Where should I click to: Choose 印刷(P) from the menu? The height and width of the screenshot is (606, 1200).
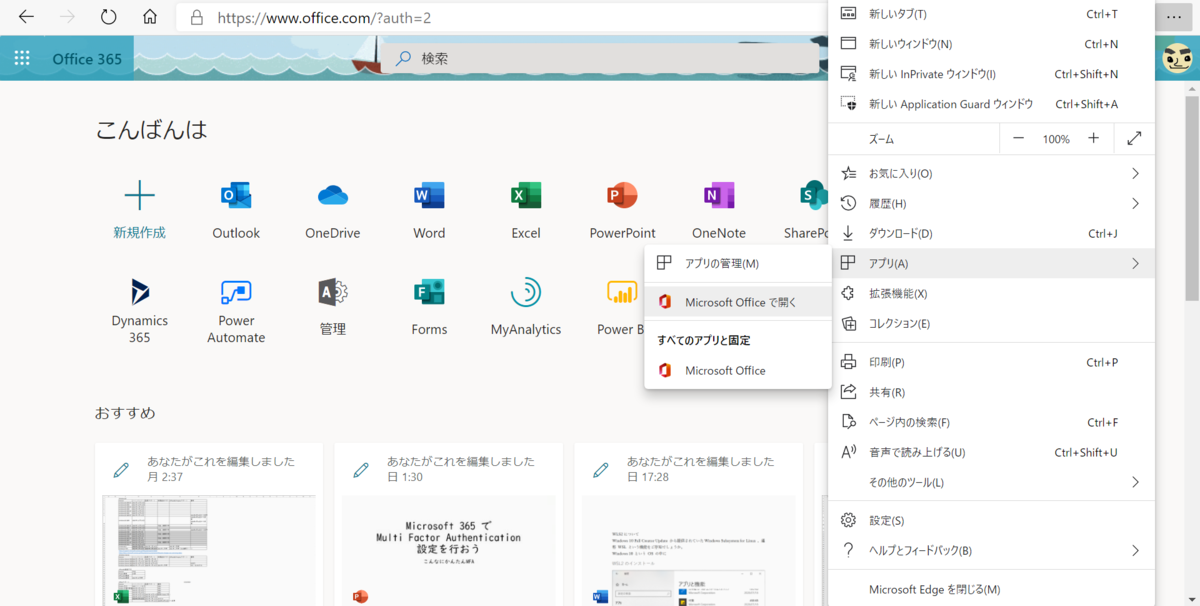tap(992, 362)
